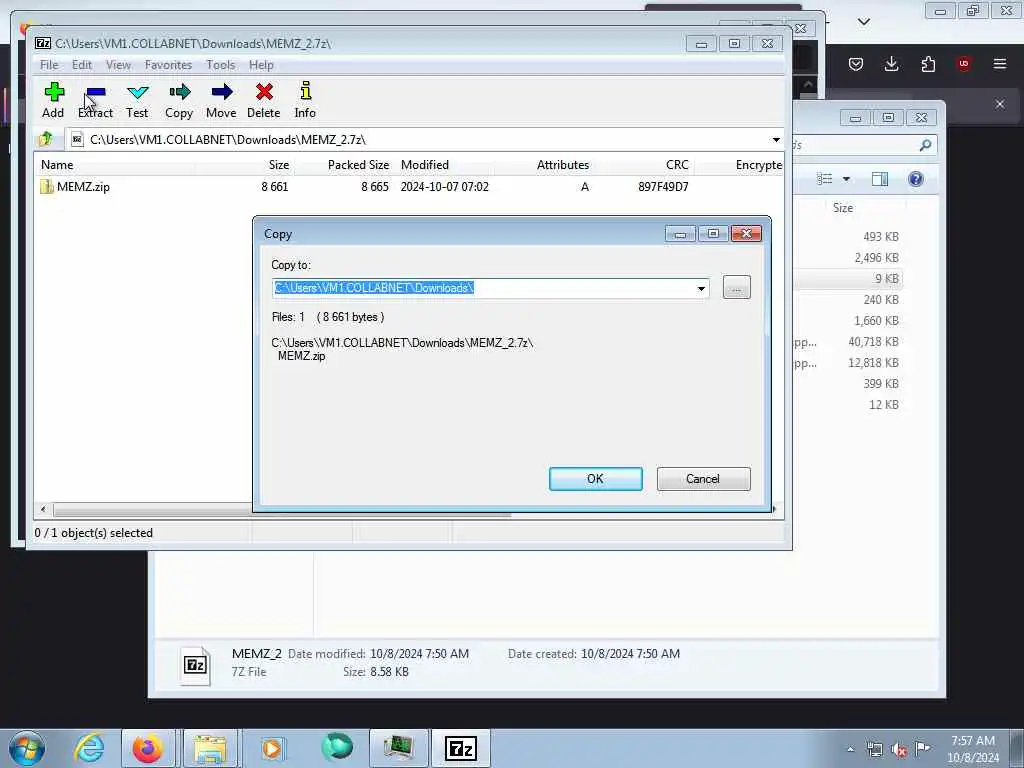Click the Copy toolbar icon
The height and width of the screenshot is (768, 1024).
(179, 100)
